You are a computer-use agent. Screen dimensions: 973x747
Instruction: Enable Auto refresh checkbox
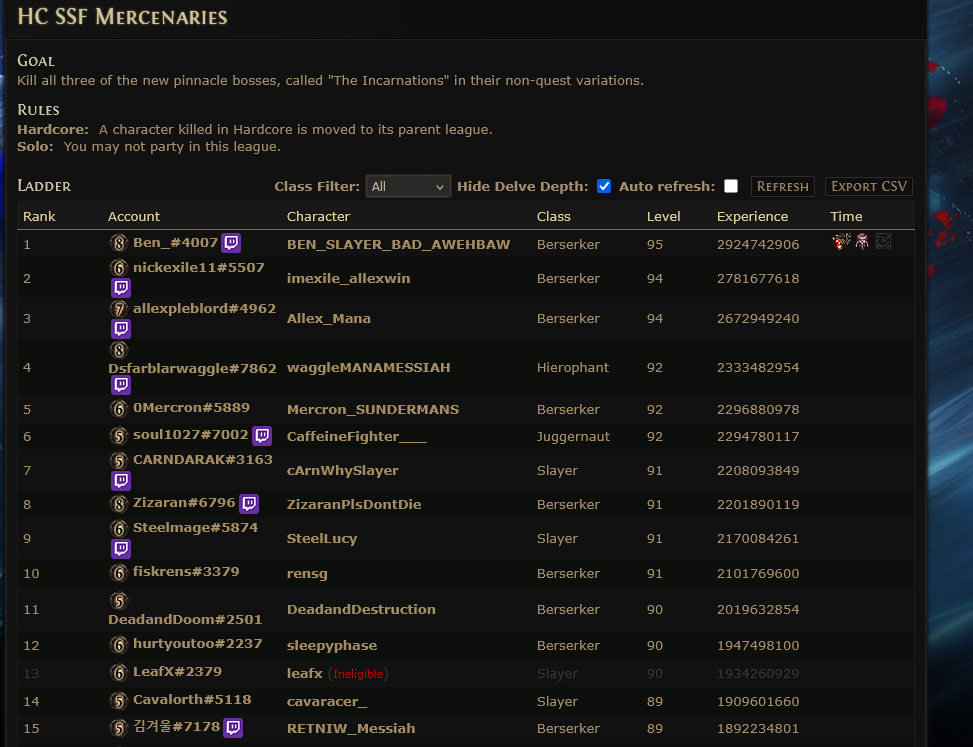[731, 186]
